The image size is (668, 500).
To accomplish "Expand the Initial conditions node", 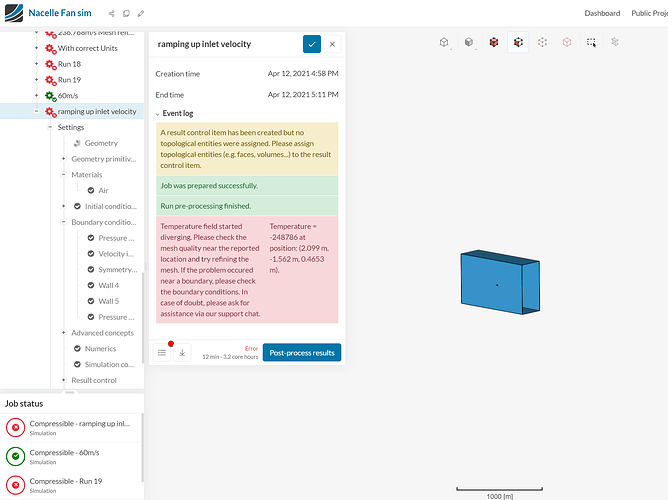I will point(63,206).
